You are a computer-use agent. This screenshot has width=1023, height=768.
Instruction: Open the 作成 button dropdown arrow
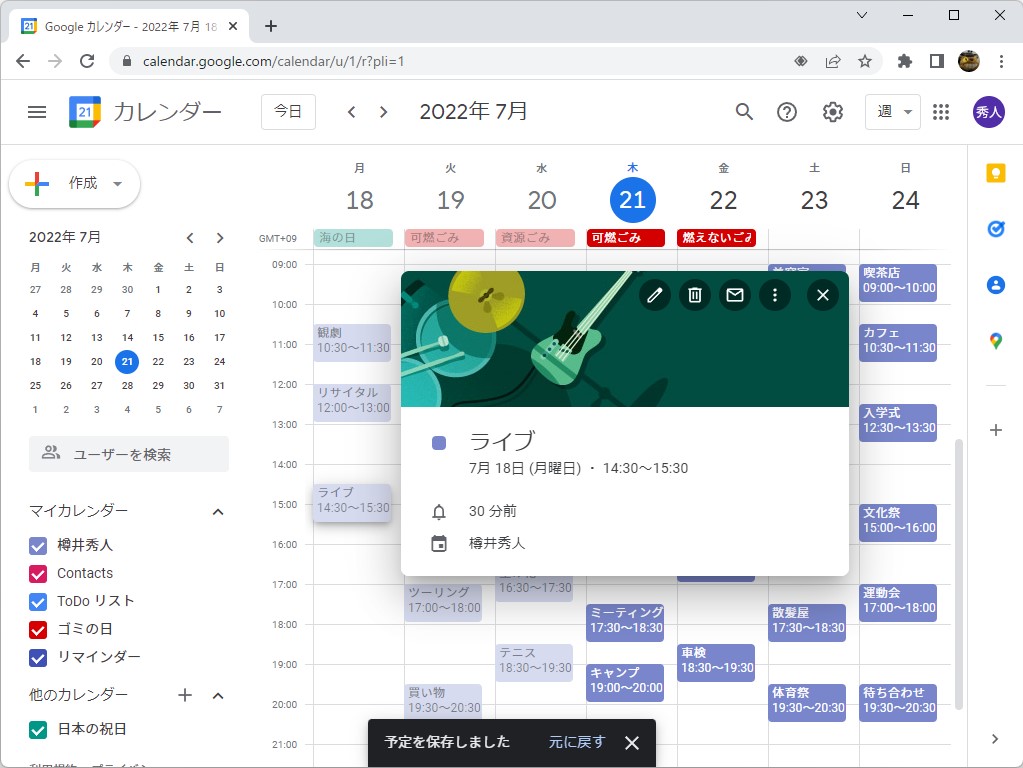pos(116,184)
